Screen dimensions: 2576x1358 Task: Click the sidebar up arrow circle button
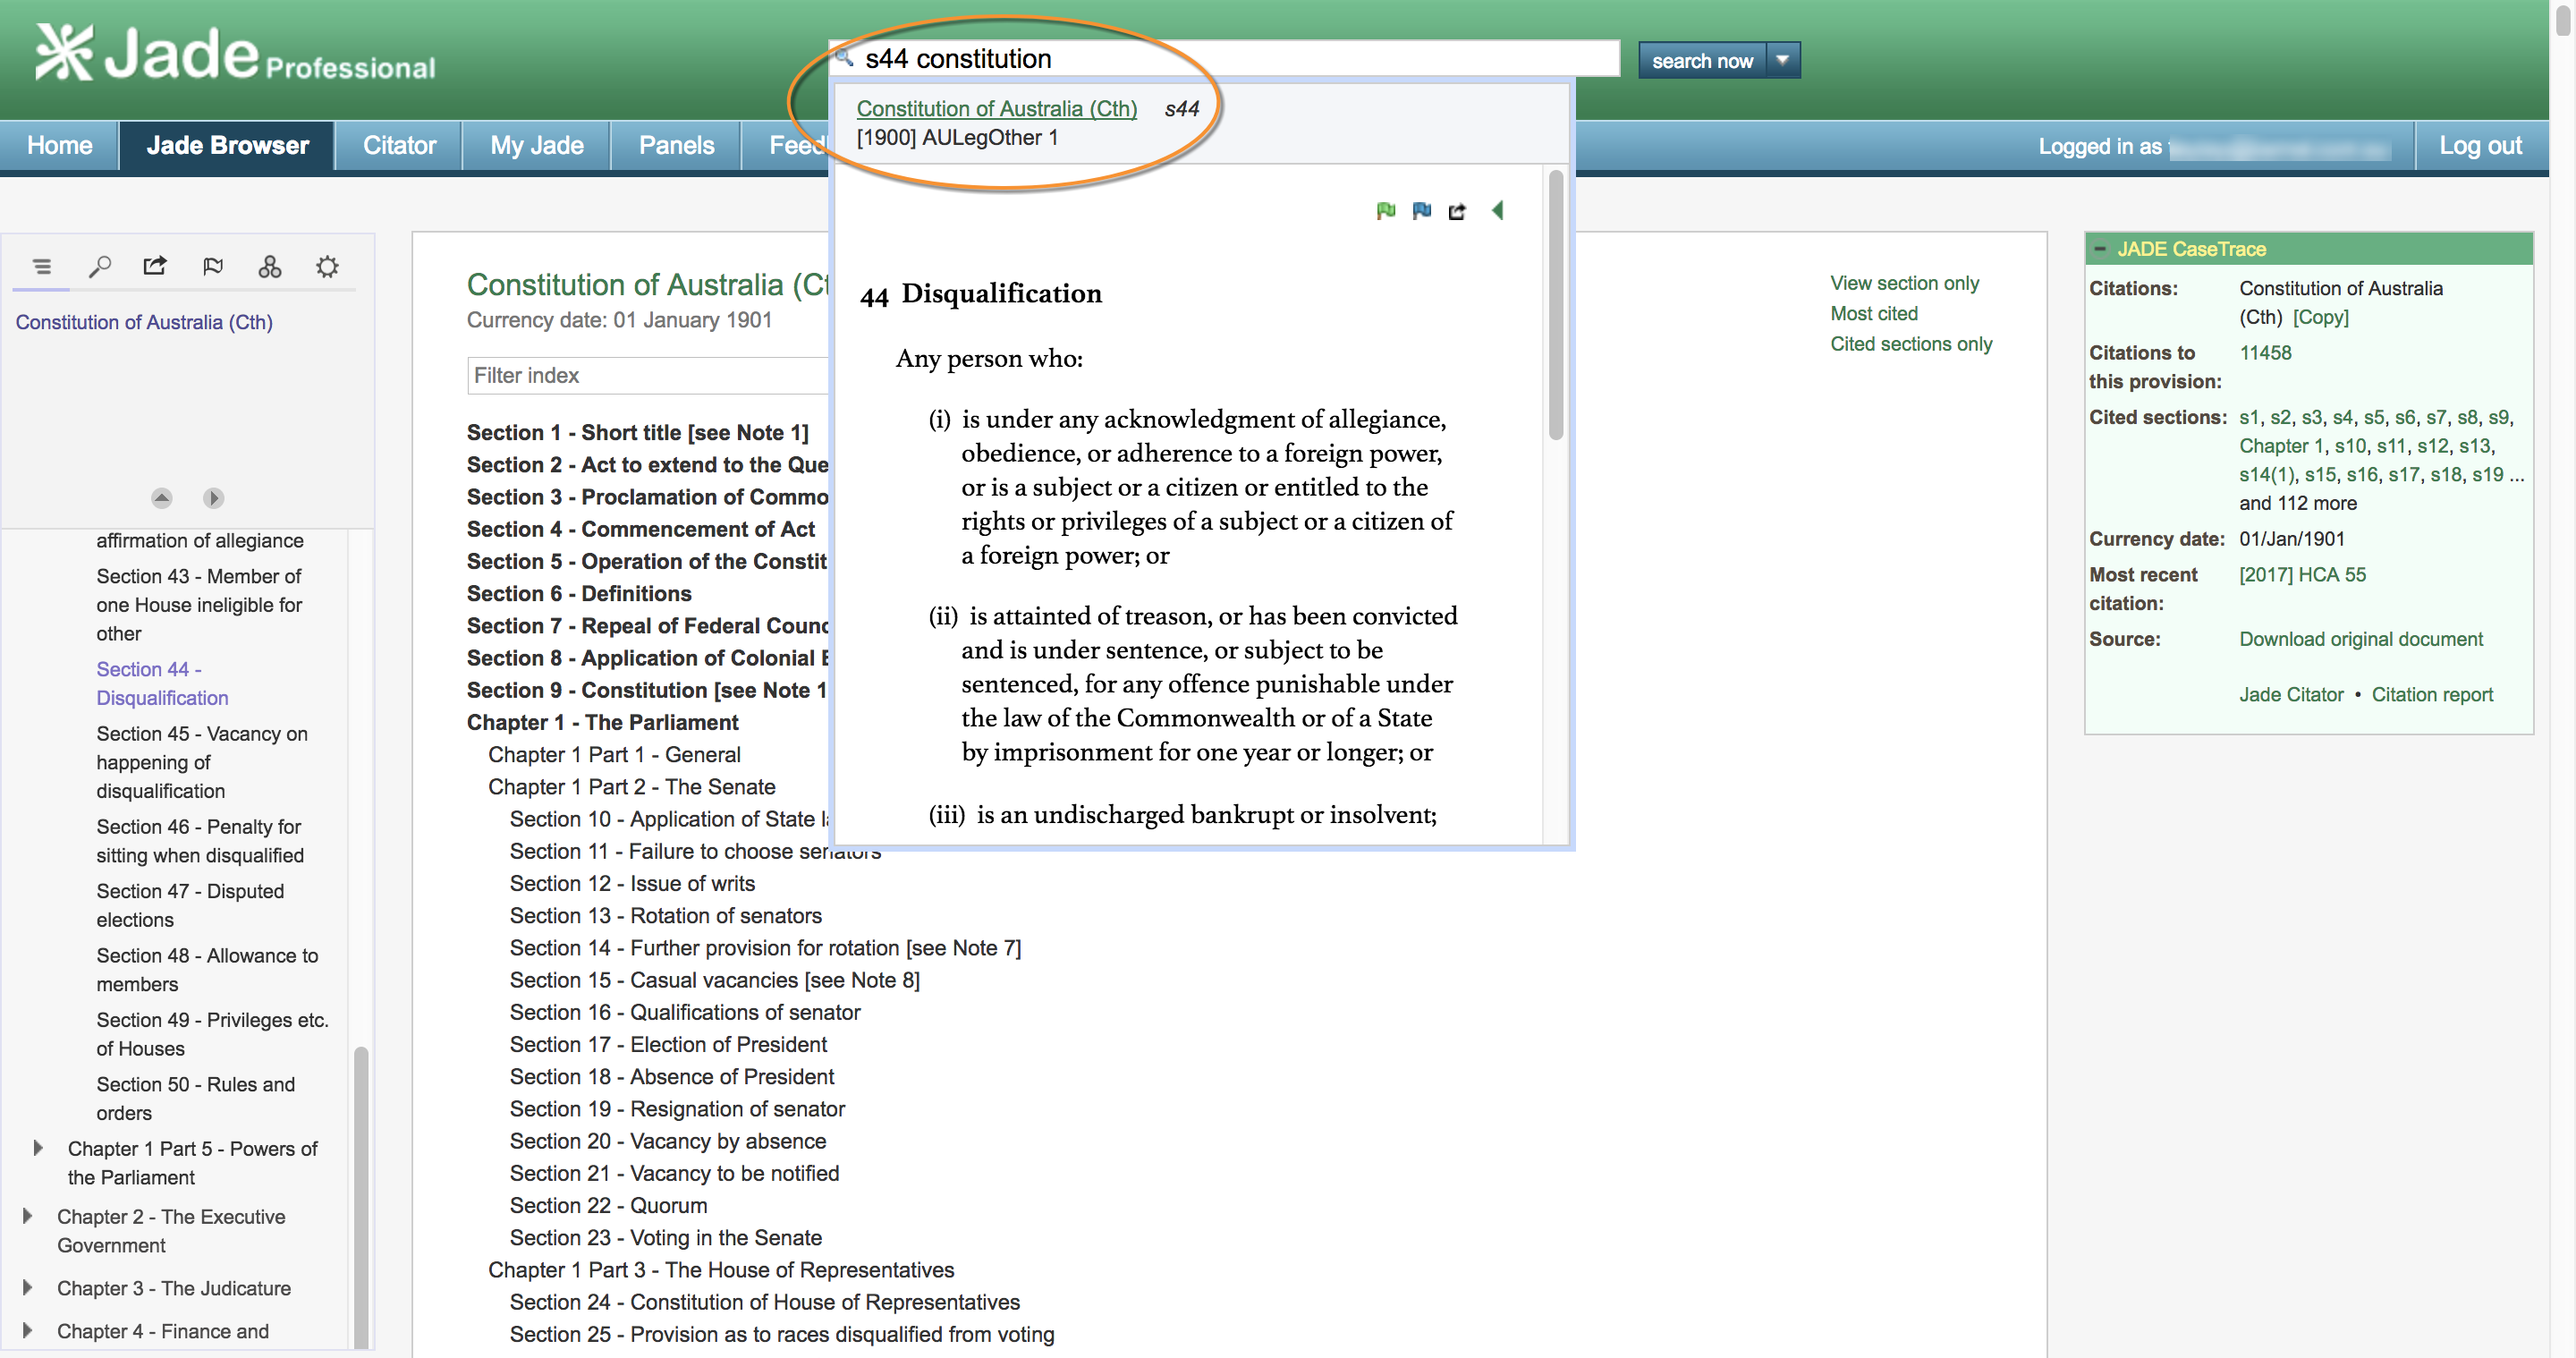tap(161, 497)
